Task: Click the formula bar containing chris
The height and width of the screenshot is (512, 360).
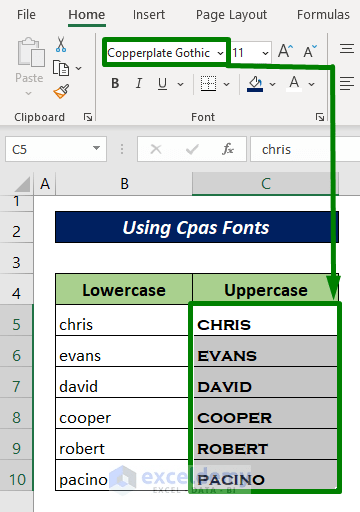Action: (305, 149)
